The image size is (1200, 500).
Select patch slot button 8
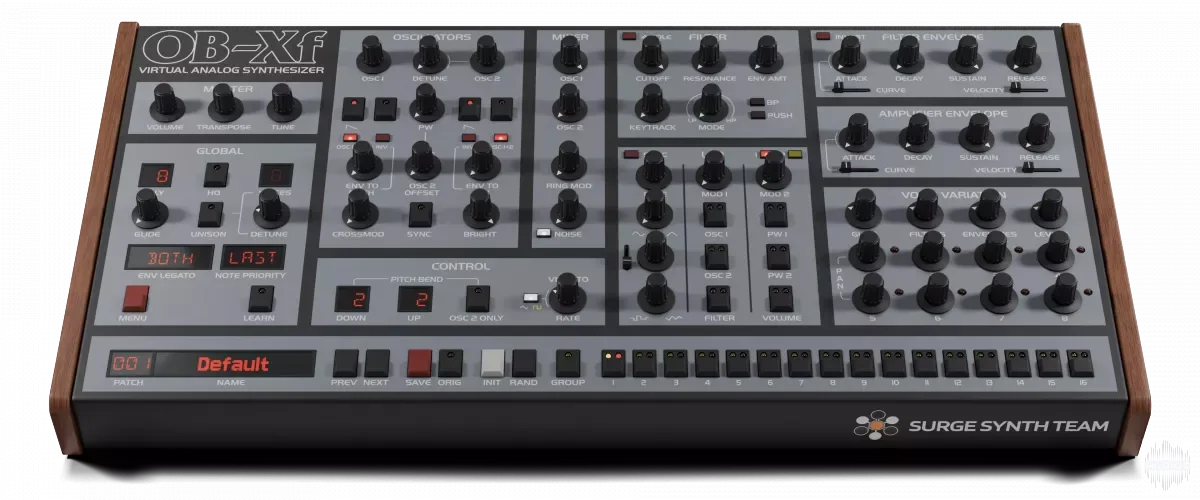click(x=830, y=361)
